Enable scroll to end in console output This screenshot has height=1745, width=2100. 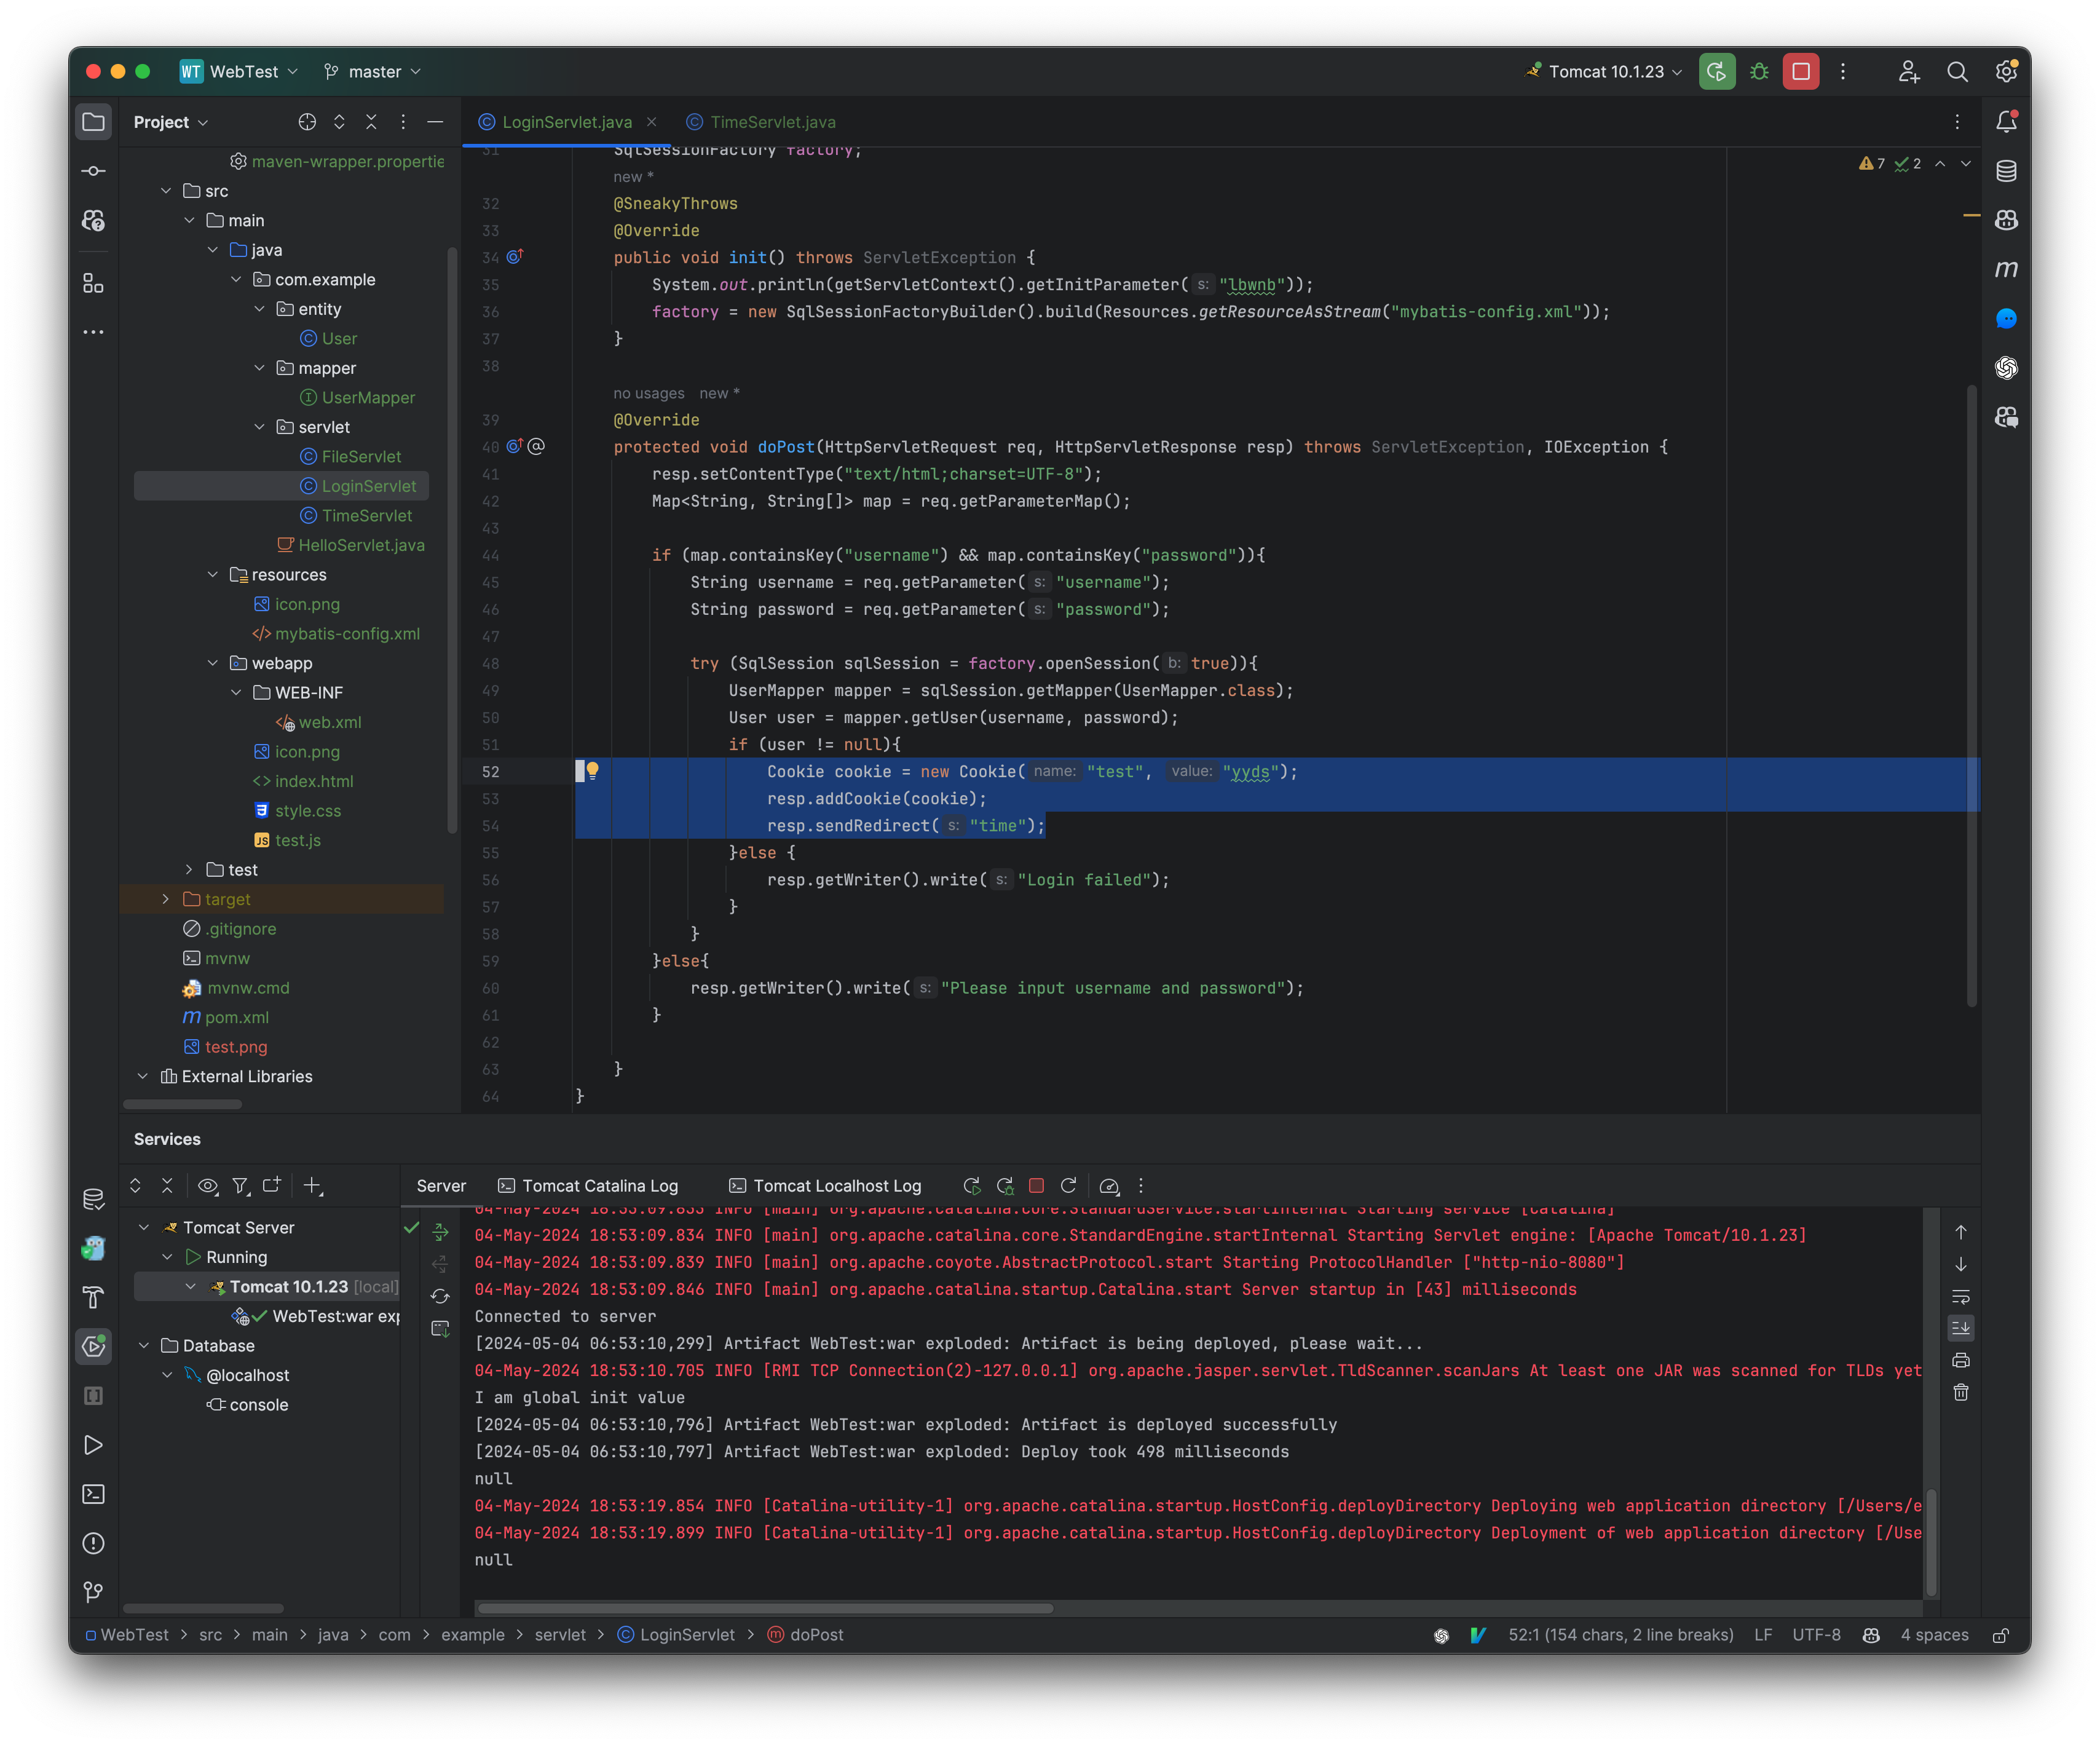[x=1960, y=1328]
